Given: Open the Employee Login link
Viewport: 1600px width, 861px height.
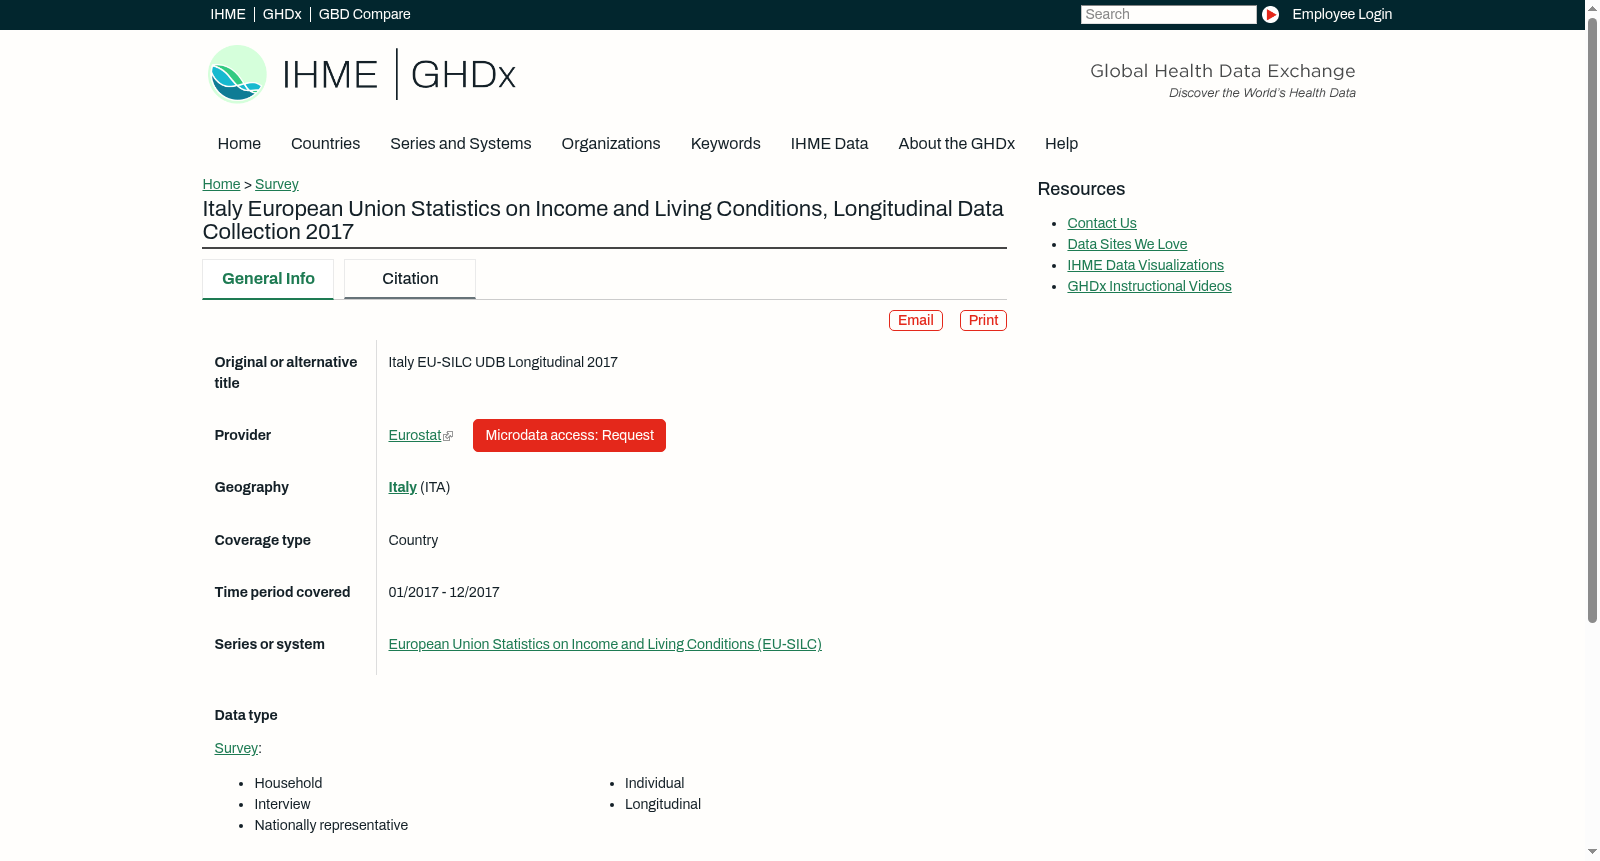Looking at the screenshot, I should tap(1342, 14).
